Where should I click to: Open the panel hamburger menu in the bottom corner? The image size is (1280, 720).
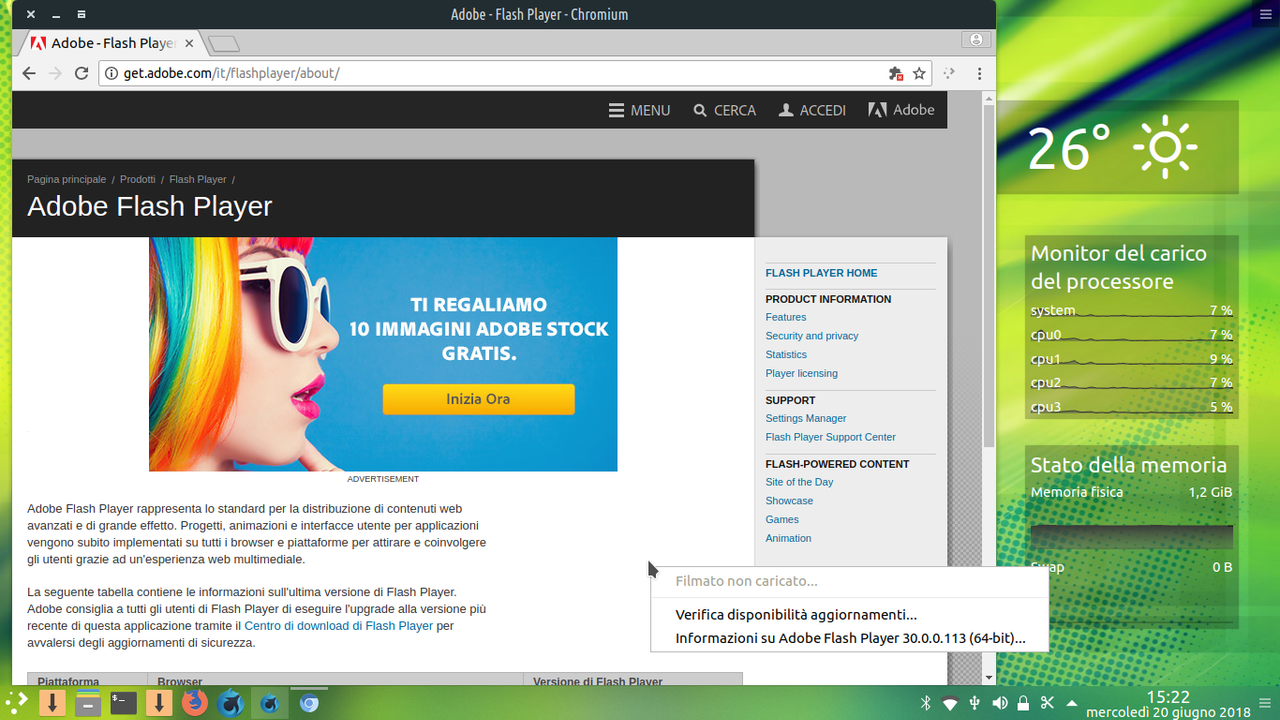click(1265, 704)
